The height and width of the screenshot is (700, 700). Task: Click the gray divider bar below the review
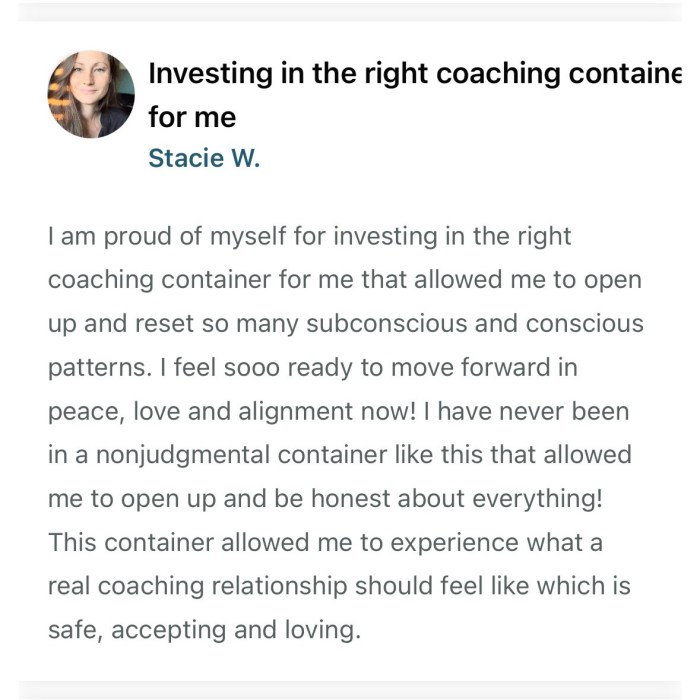[350, 690]
